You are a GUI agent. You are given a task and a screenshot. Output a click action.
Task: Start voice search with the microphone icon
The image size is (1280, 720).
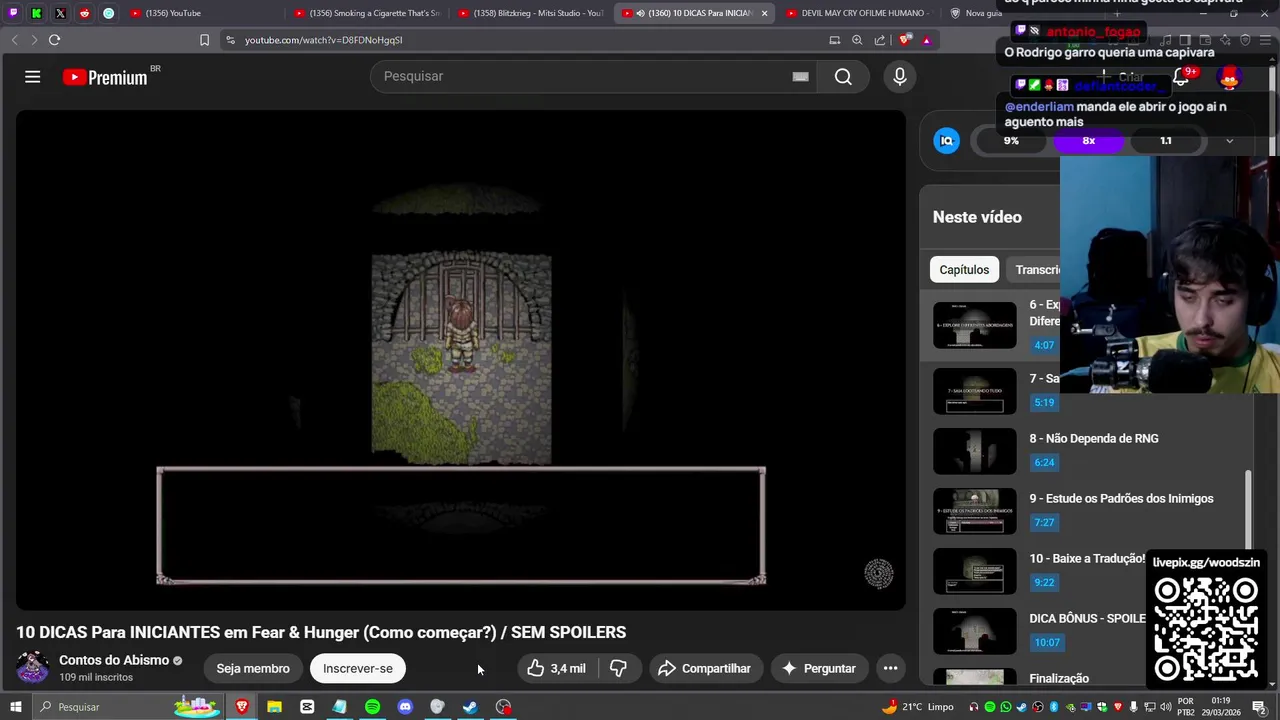coord(900,77)
